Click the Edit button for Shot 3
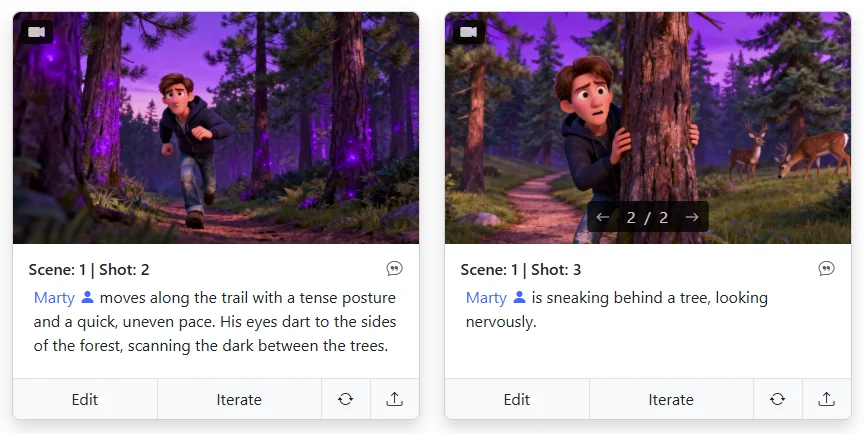This screenshot has height=434, width=864. click(x=517, y=399)
